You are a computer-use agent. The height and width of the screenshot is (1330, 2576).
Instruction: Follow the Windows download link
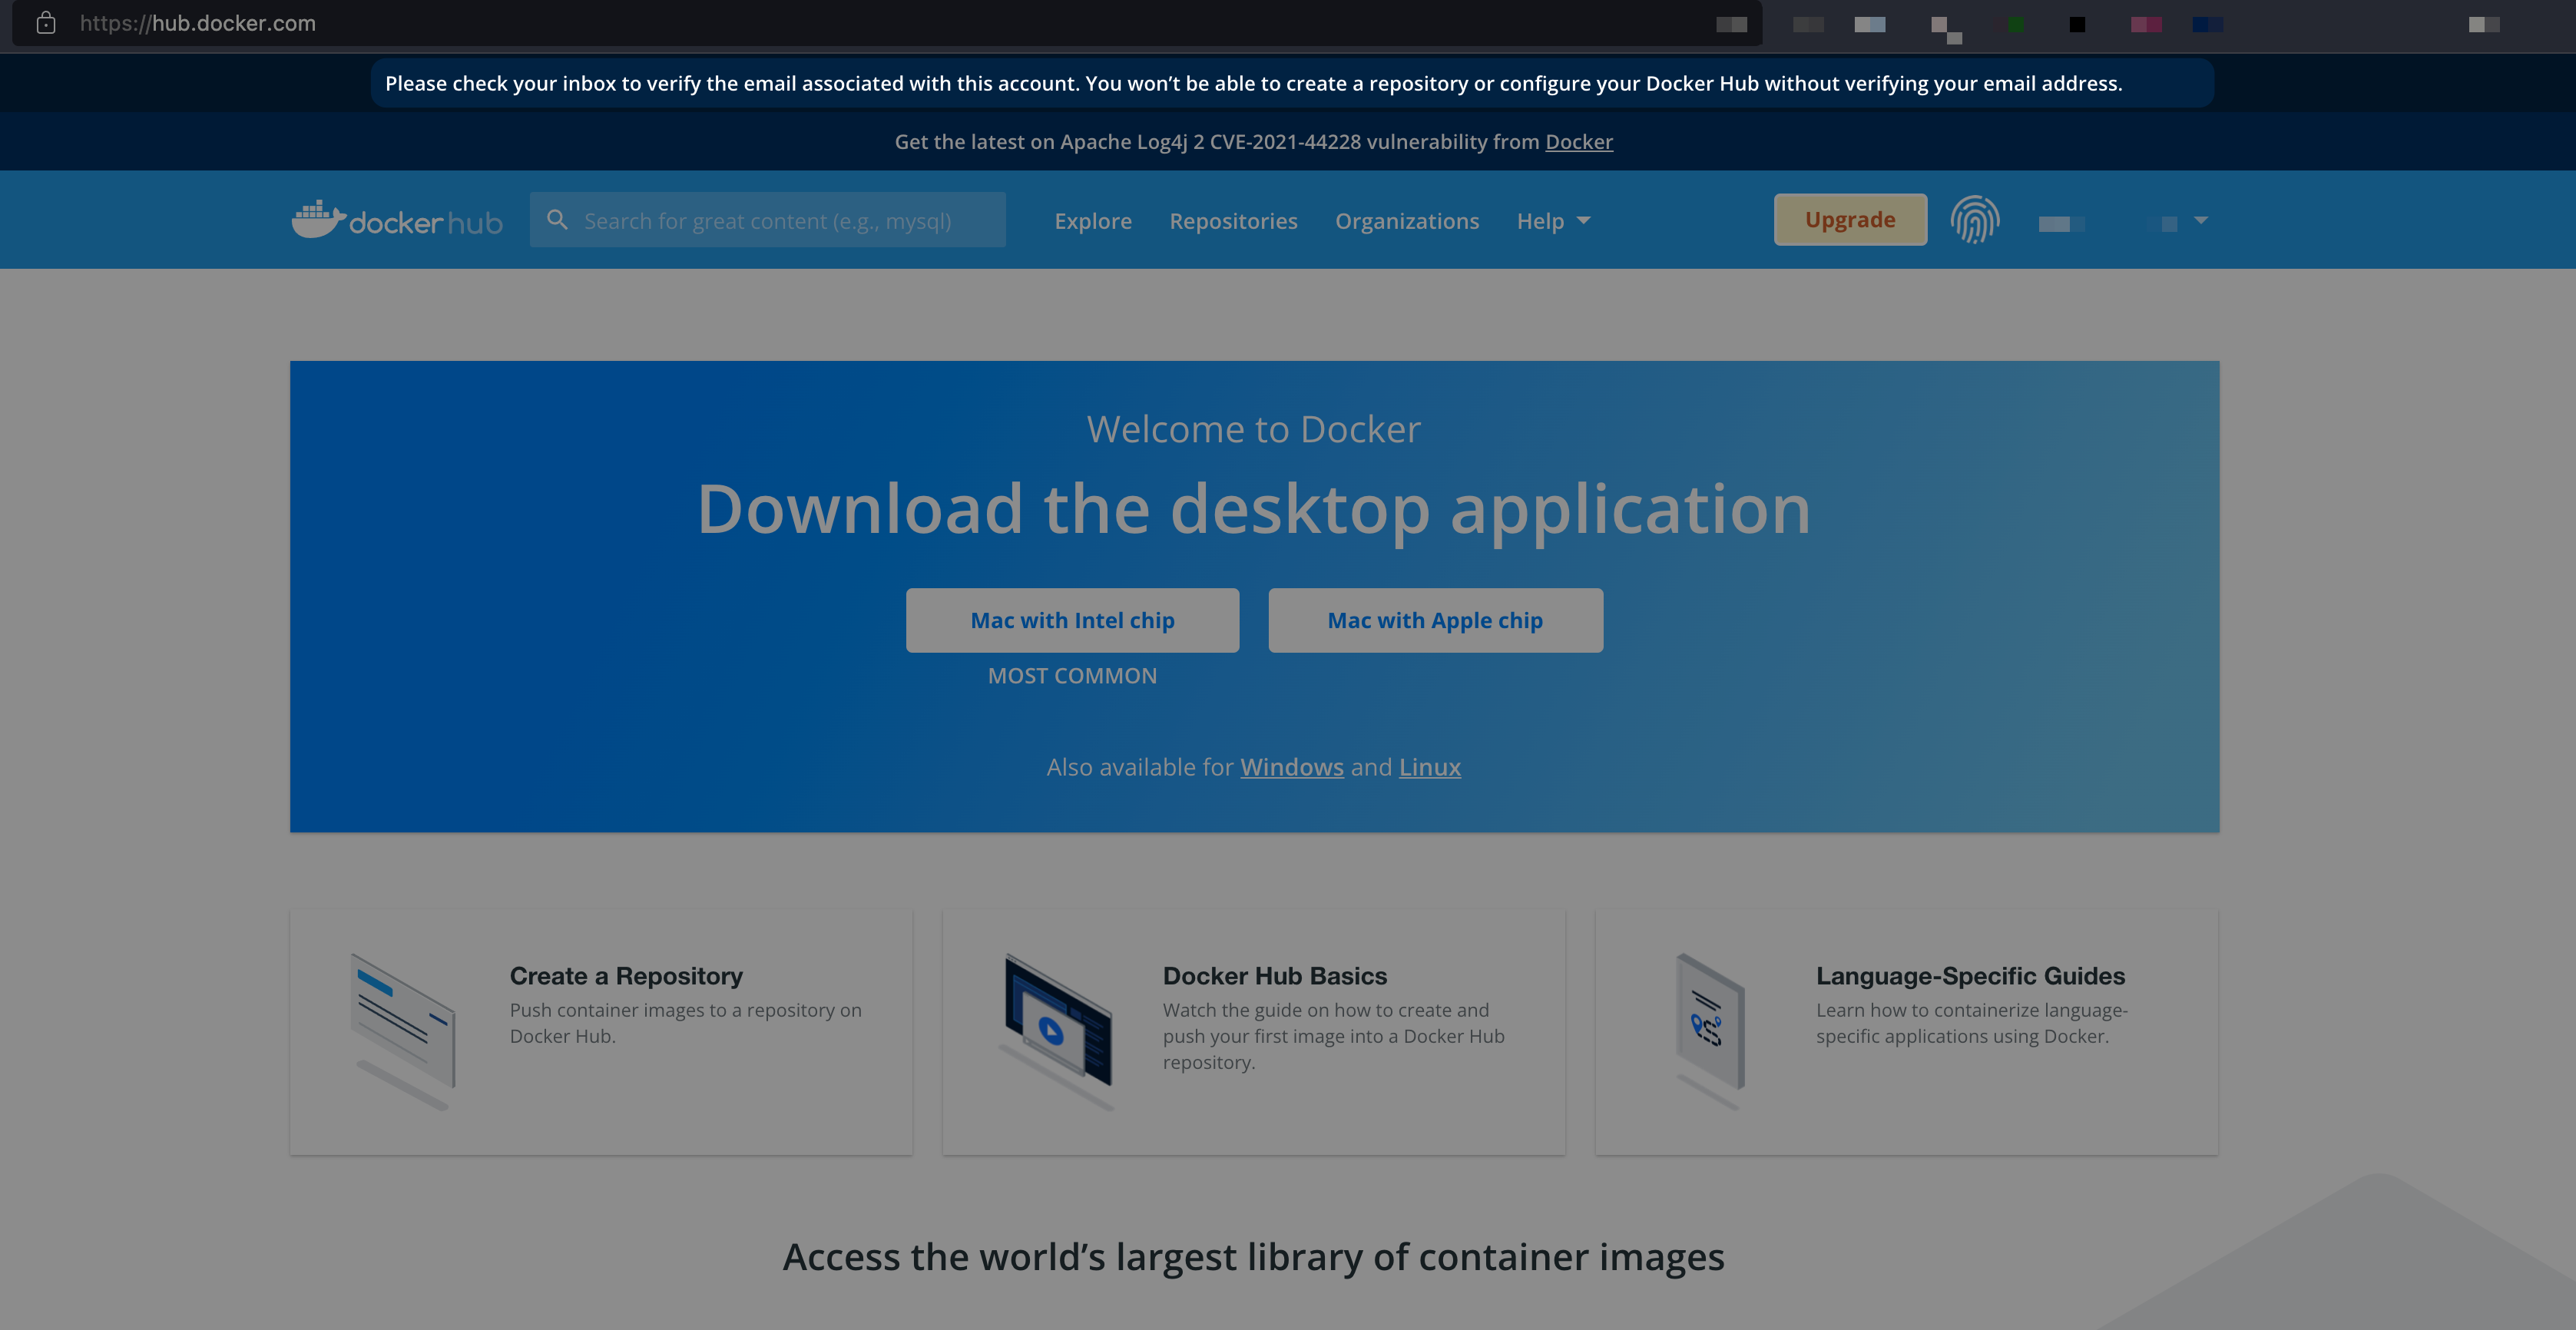tap(1291, 767)
